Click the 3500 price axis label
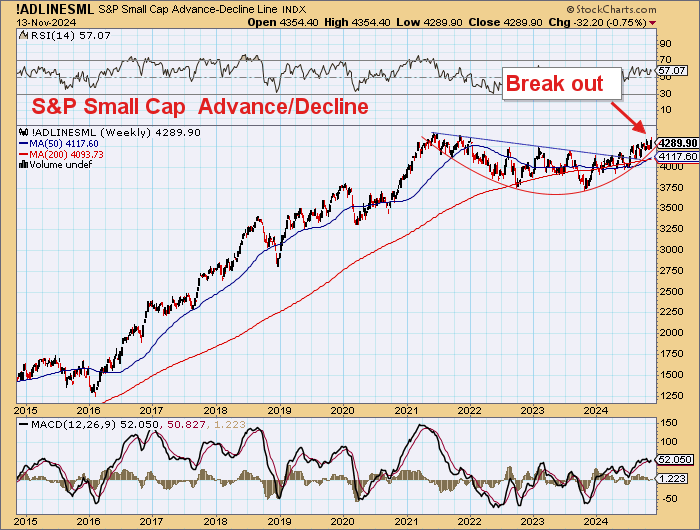The width and height of the screenshot is (700, 530). [x=671, y=208]
